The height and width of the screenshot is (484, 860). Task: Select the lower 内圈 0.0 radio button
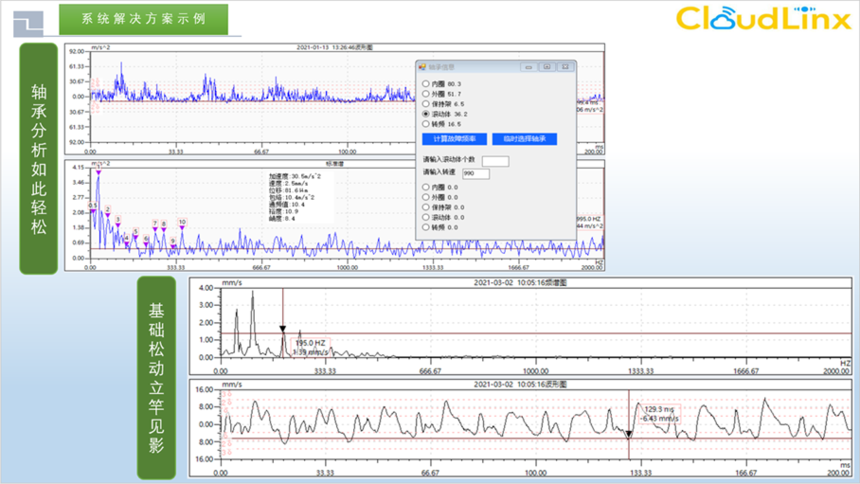pyautogui.click(x=426, y=187)
